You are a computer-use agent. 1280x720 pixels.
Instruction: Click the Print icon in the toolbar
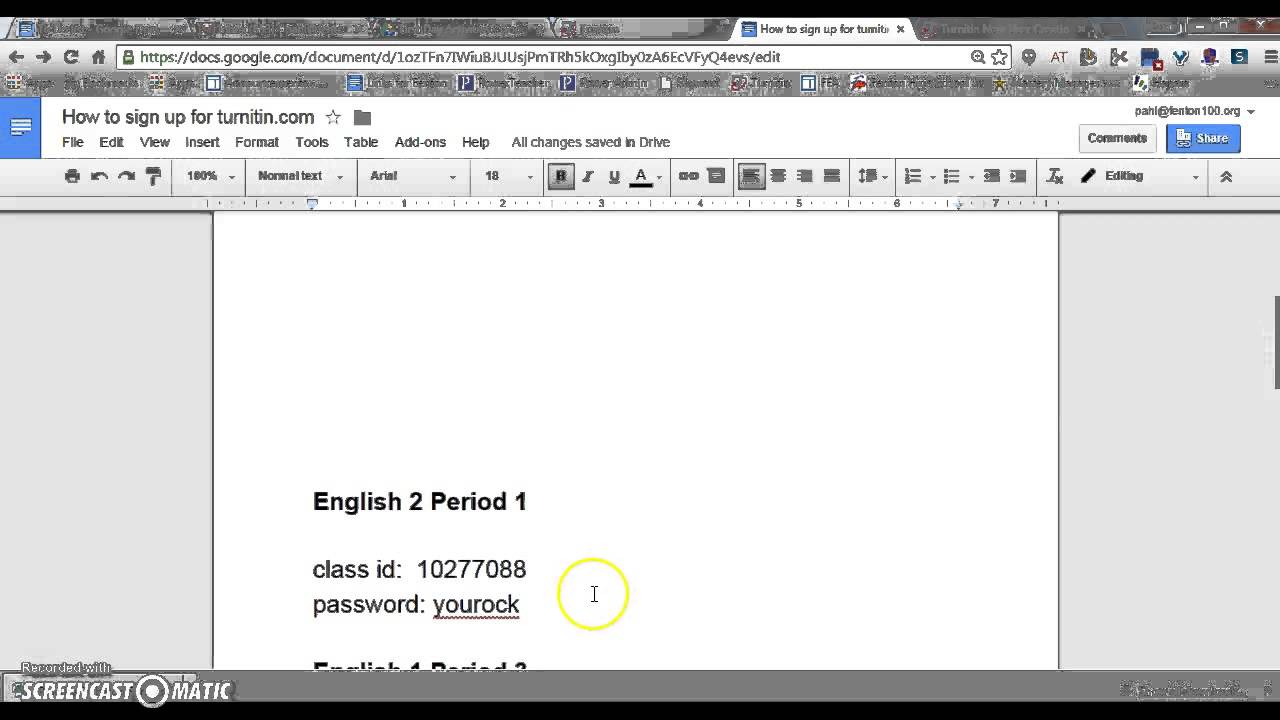coord(72,176)
